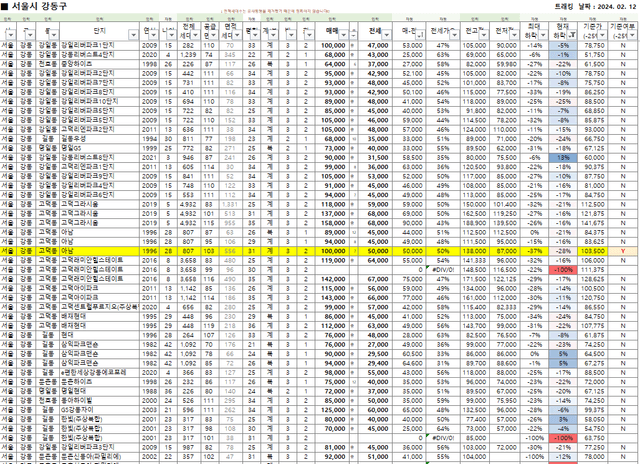Select the 158,000 매매 price cell
640x464 pixels.
332,223
